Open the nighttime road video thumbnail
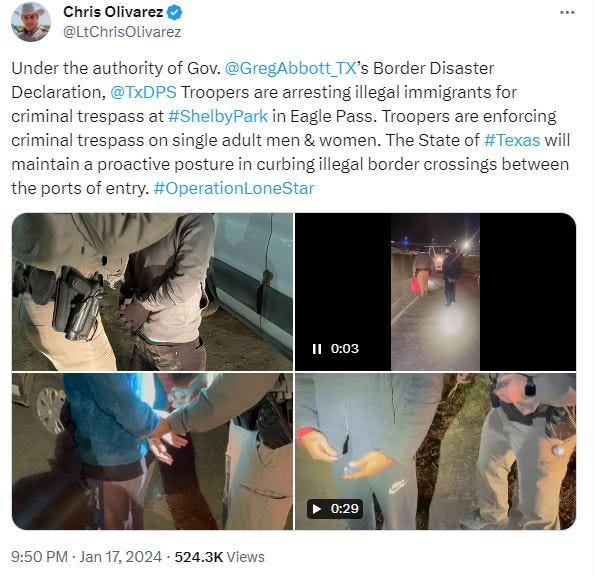Viewport: 596px width, 576px height. (435, 292)
